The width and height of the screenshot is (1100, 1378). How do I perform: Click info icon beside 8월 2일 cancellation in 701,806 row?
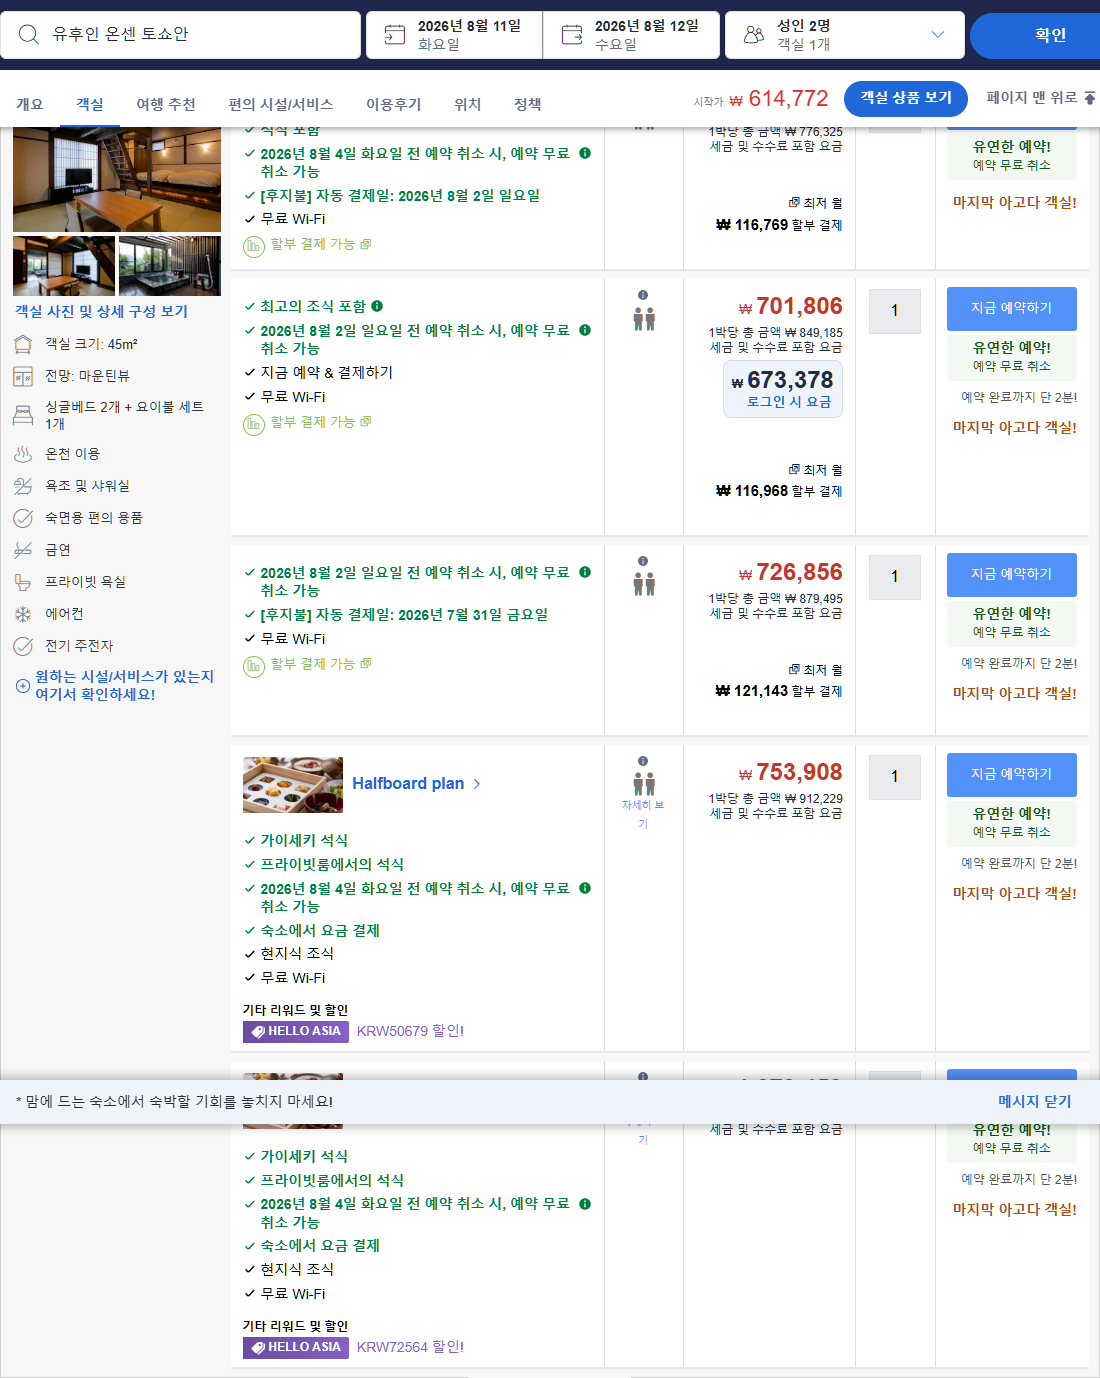coord(585,330)
